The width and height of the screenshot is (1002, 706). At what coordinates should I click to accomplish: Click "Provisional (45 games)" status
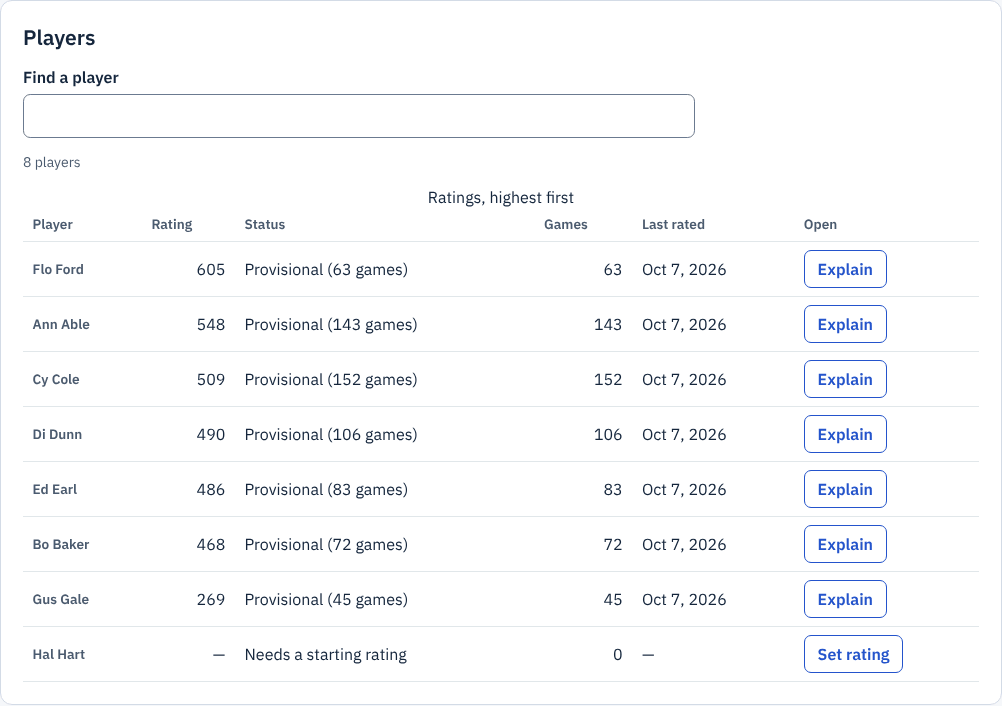click(326, 599)
